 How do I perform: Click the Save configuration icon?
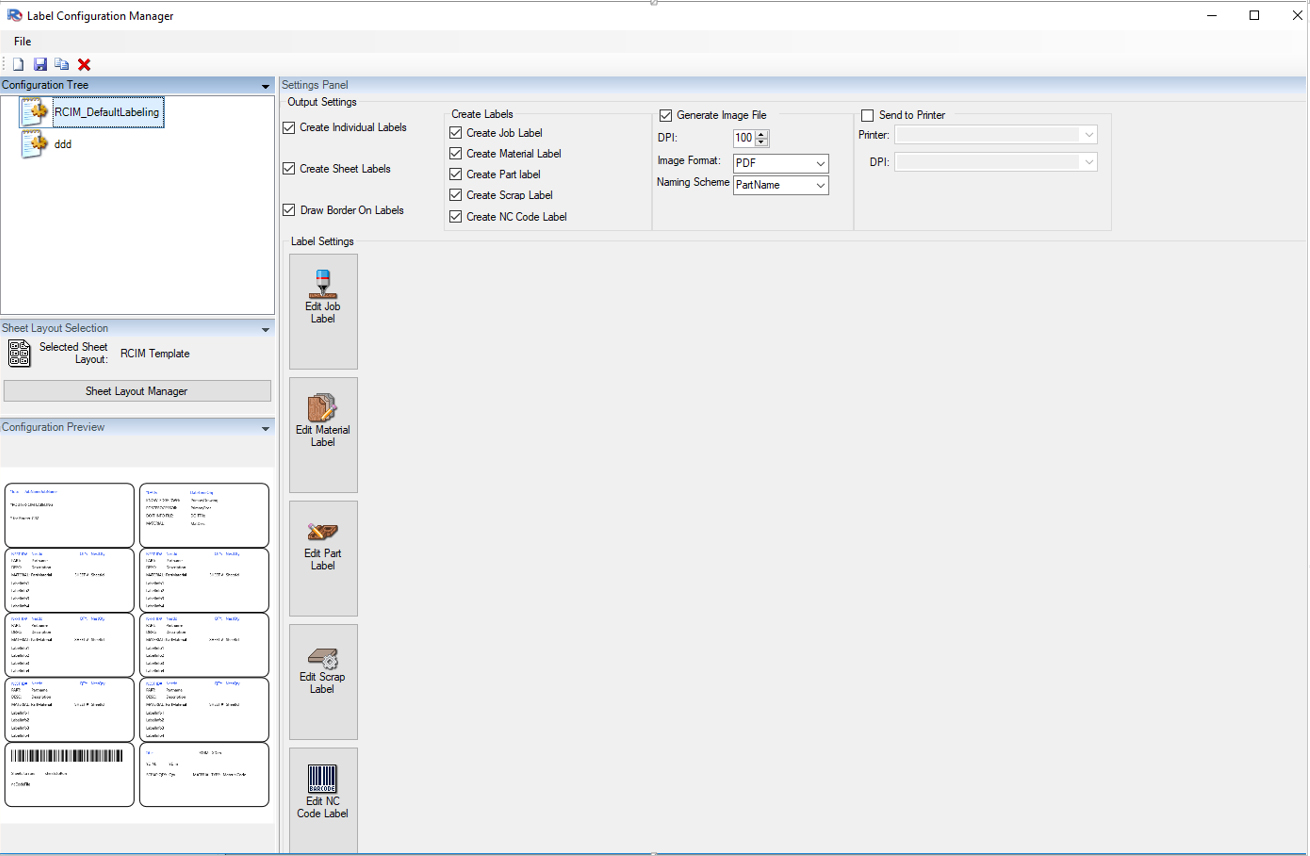click(x=40, y=64)
